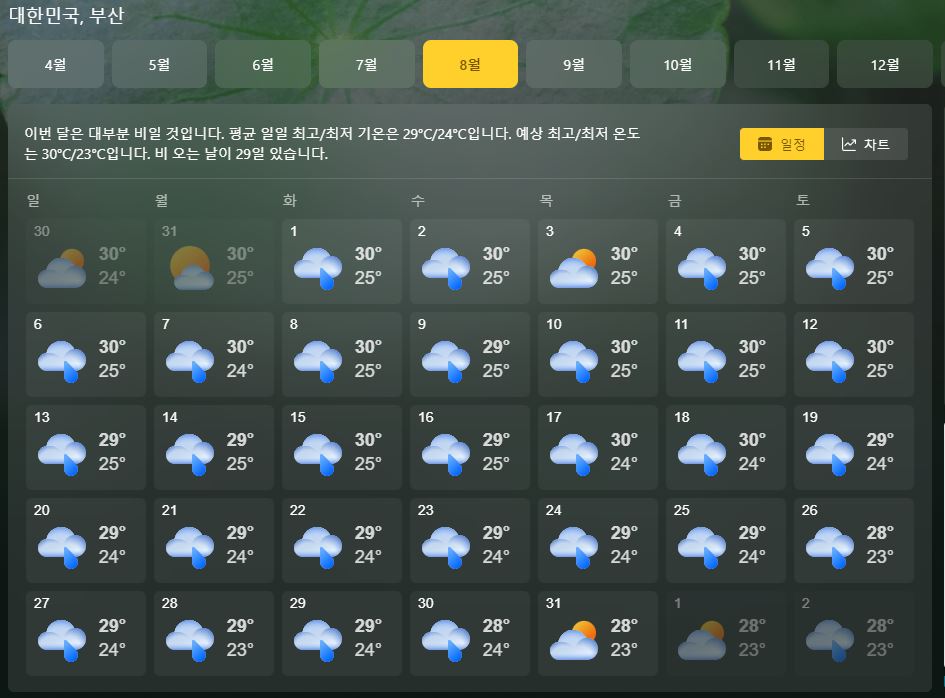This screenshot has height=698, width=945.
Task: Click the 대한민국, 부산 location title
Action: [x=66, y=14]
